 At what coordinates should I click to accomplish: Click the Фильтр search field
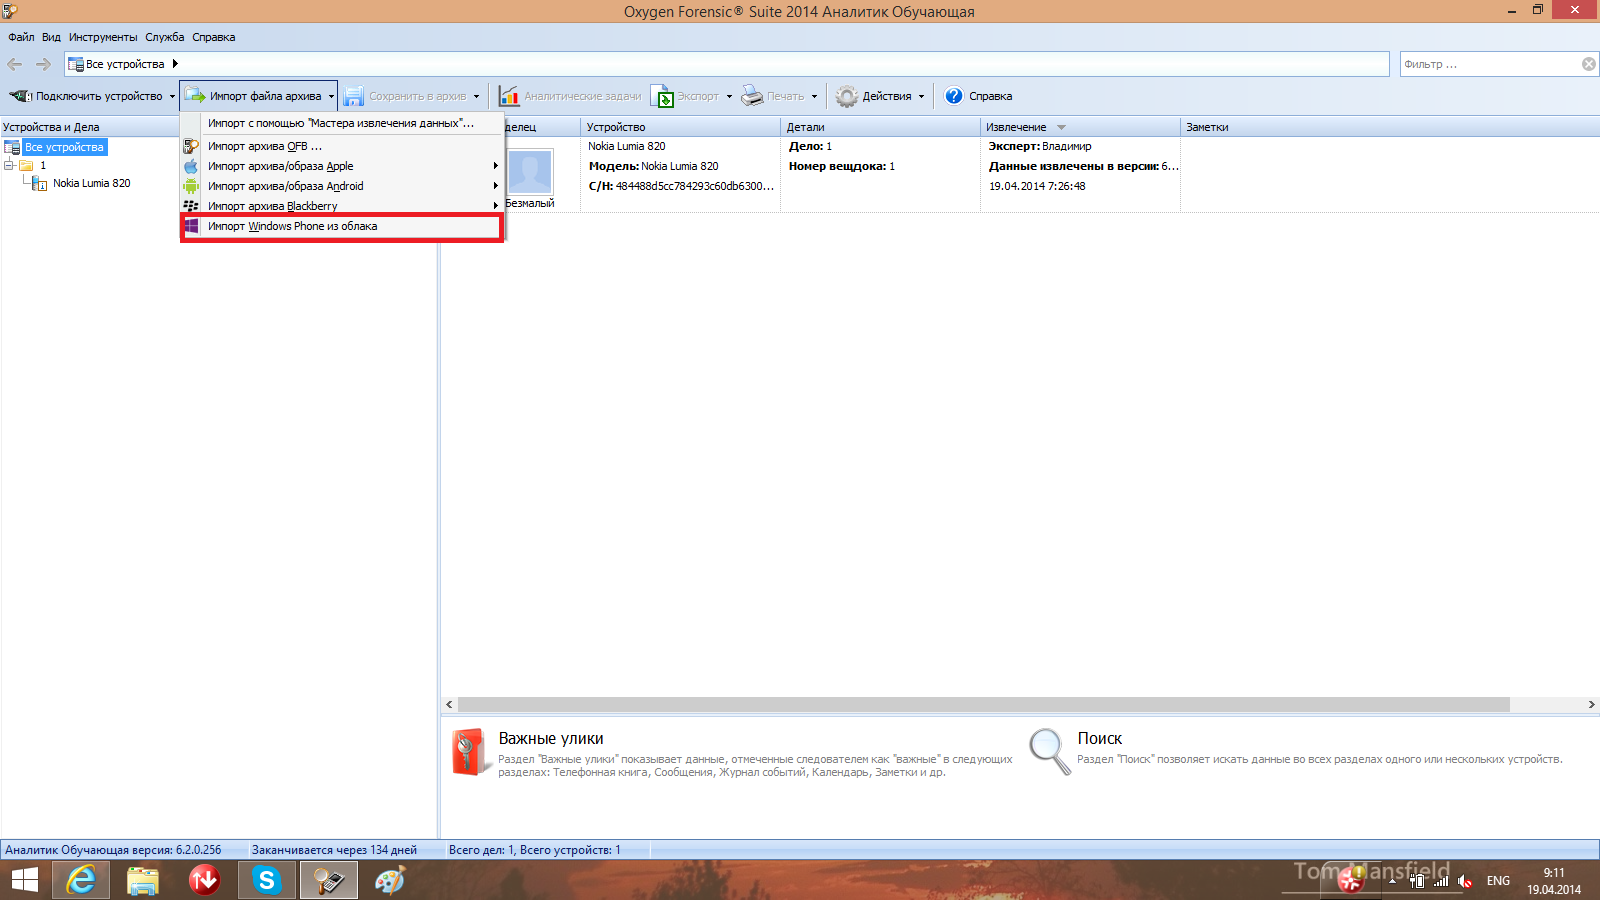pos(1488,64)
